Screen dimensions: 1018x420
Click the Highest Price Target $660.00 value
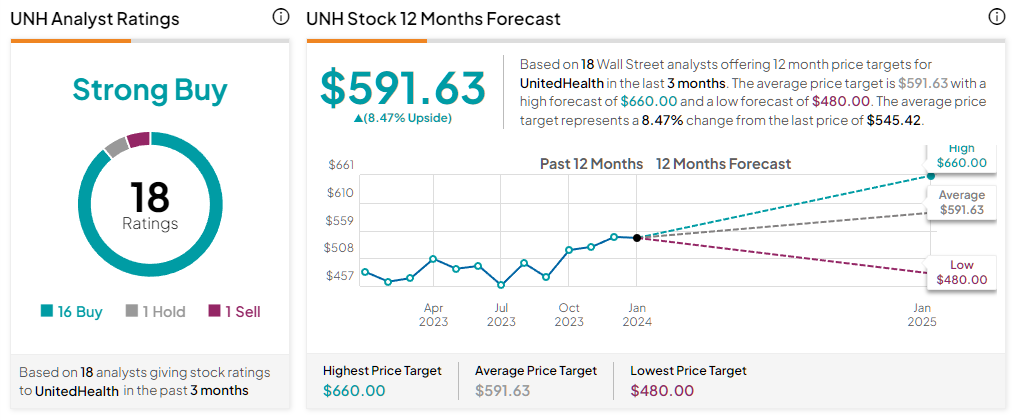pyautogui.click(x=354, y=390)
